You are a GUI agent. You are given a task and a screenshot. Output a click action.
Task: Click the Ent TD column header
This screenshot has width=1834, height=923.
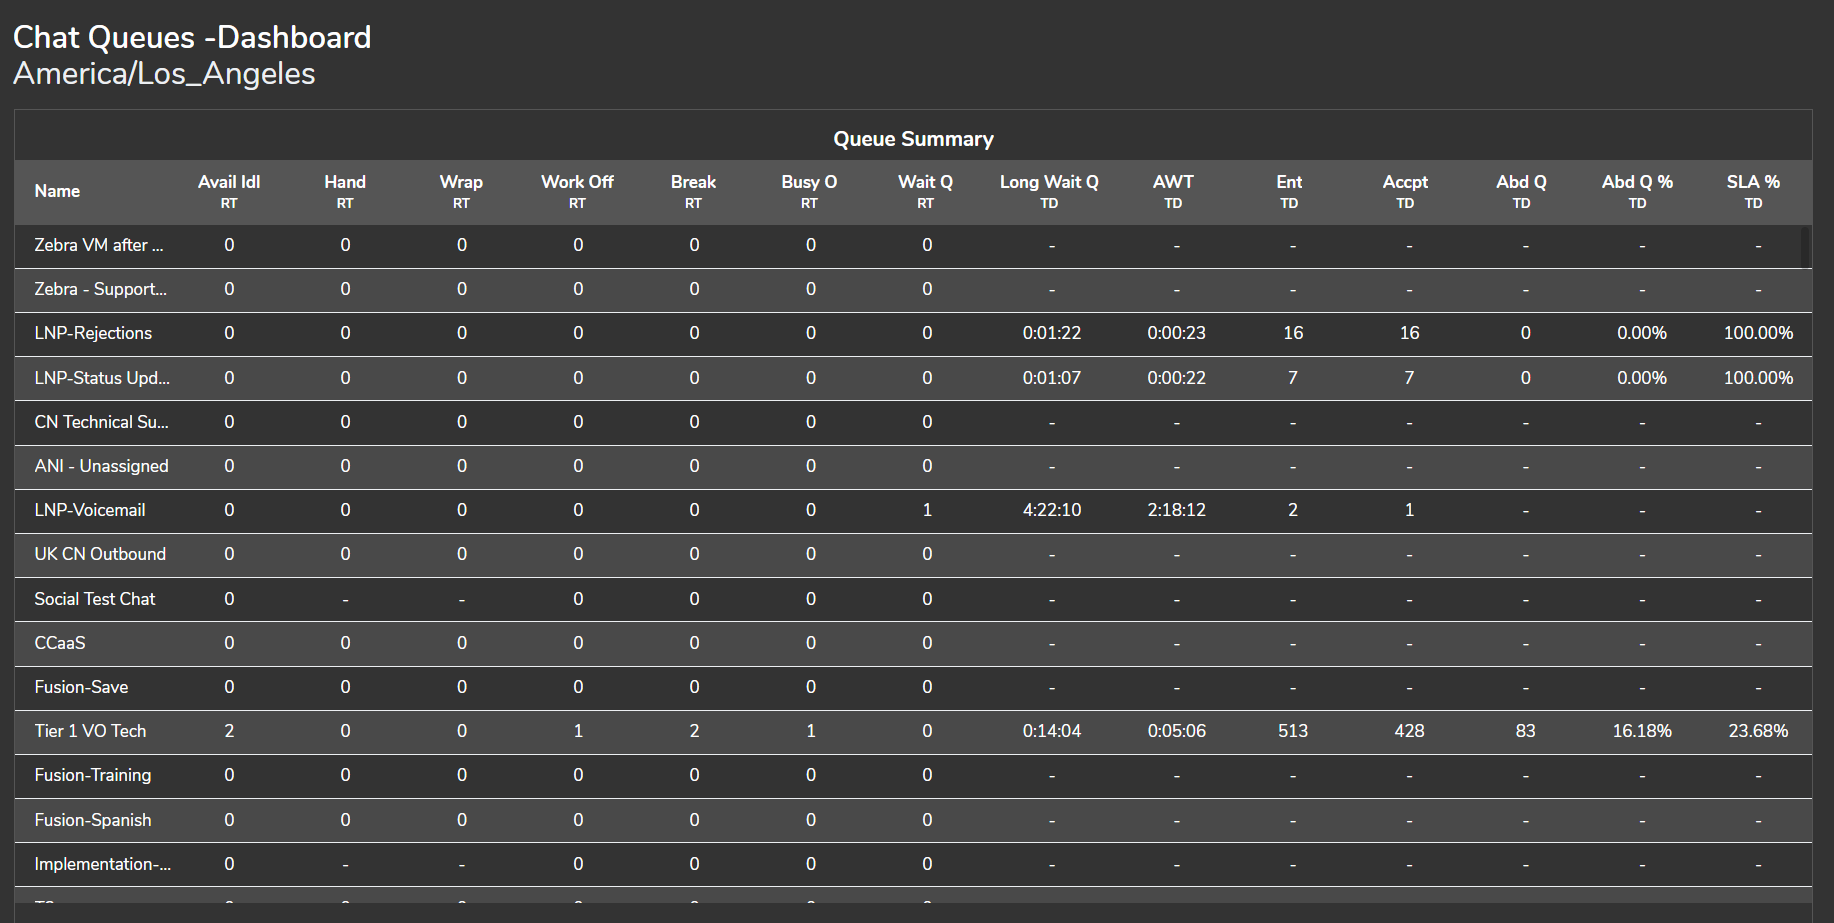click(1289, 191)
